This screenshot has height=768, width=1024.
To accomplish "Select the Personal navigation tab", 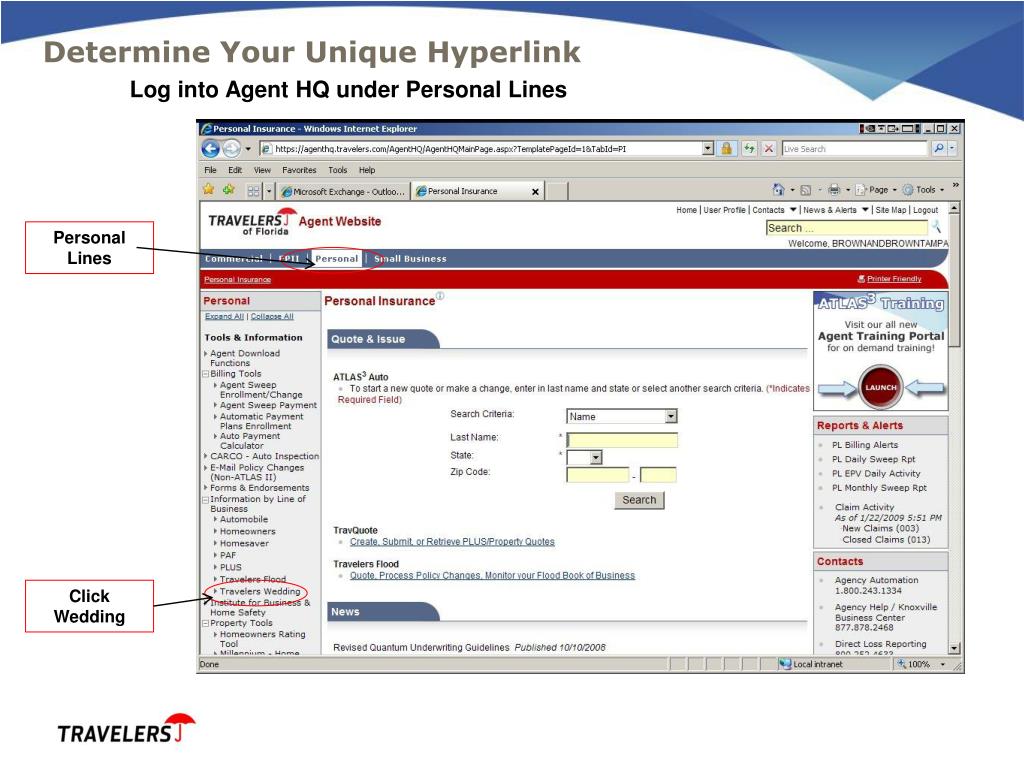I will coord(336,259).
